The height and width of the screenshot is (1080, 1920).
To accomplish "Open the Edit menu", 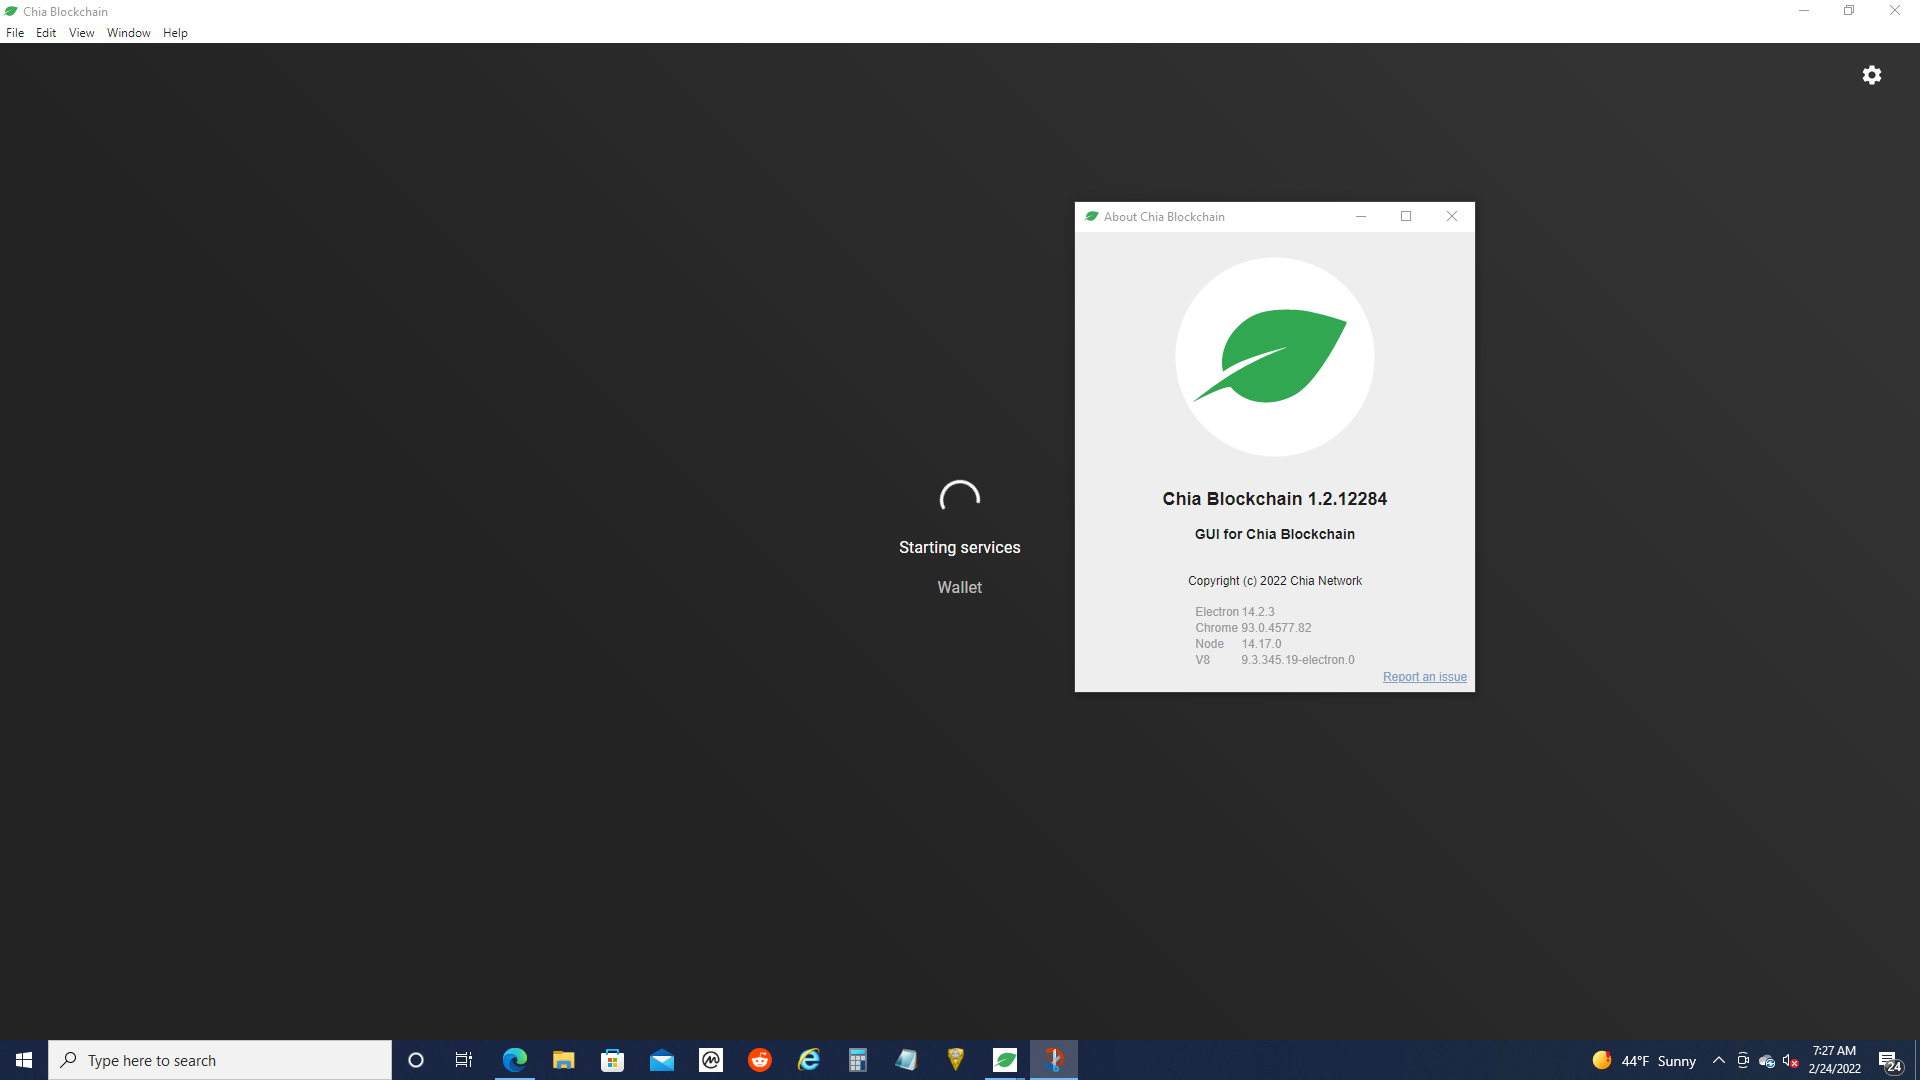I will coord(46,33).
